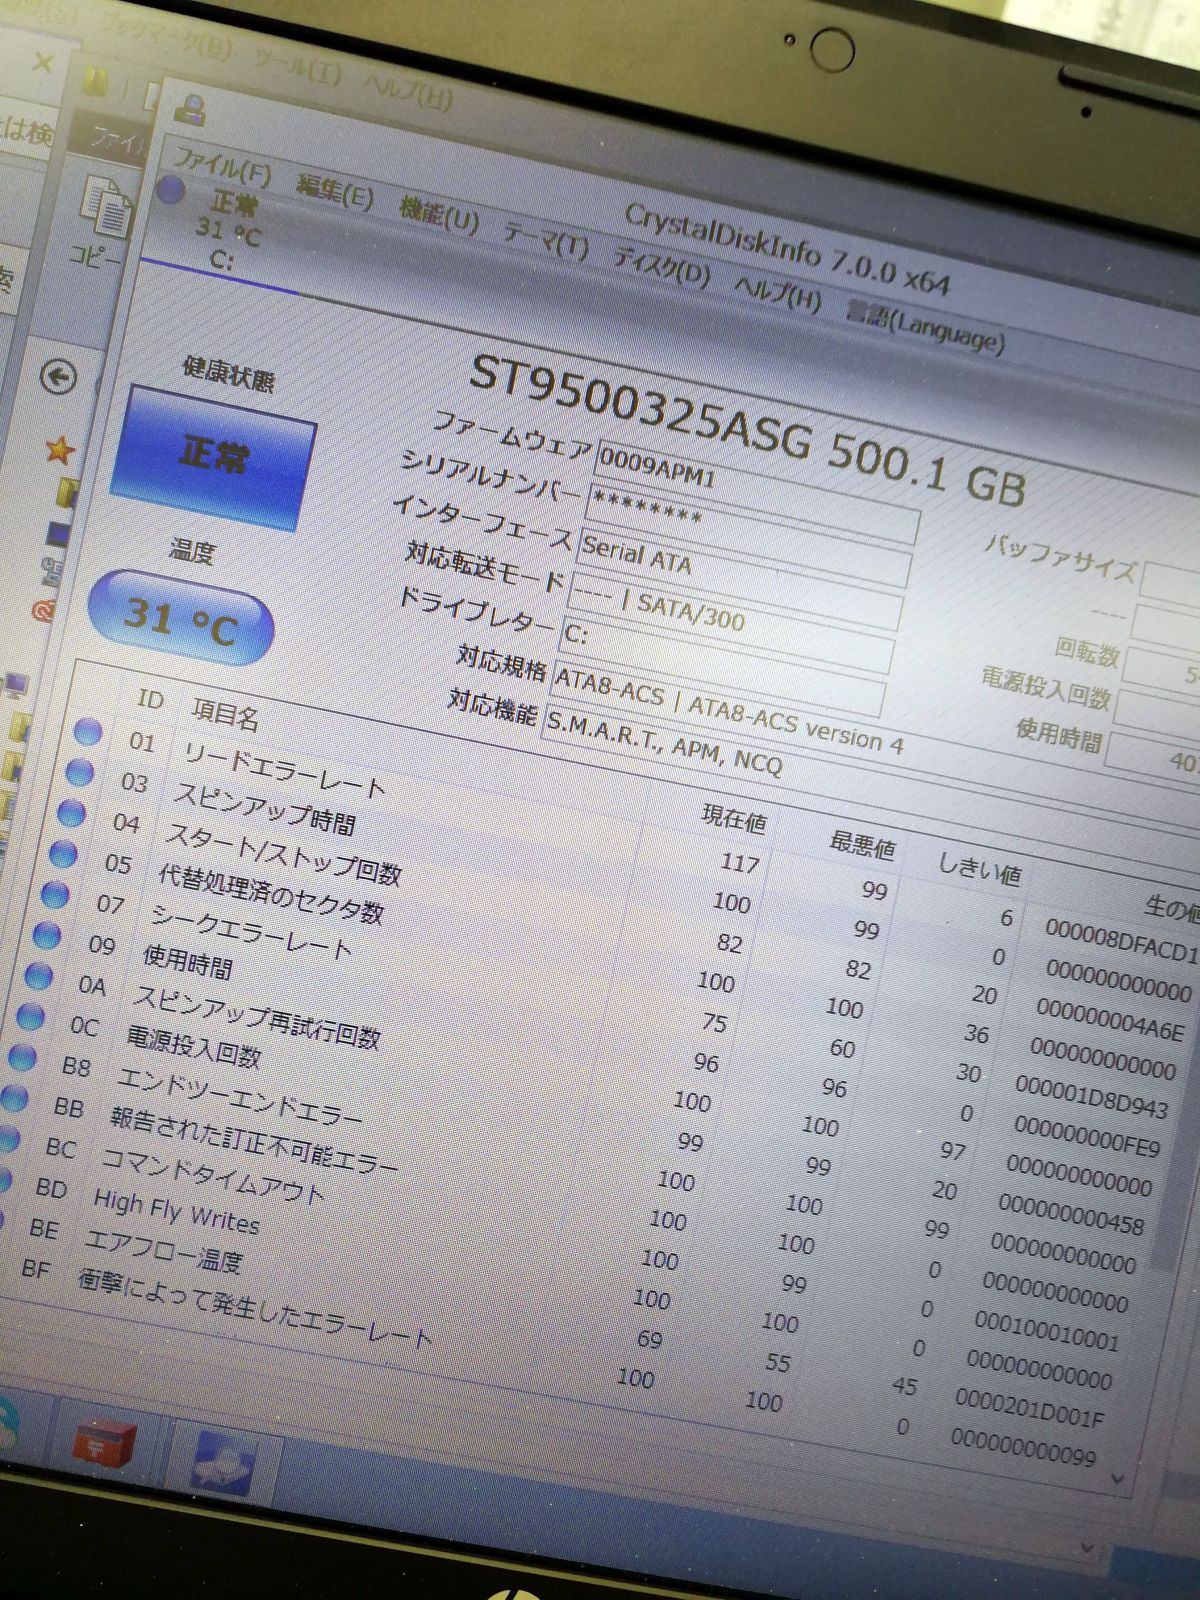Viewport: 1200px width, 1600px height.
Task: Click the SATA/300 transfer mode field
Action: (730, 624)
